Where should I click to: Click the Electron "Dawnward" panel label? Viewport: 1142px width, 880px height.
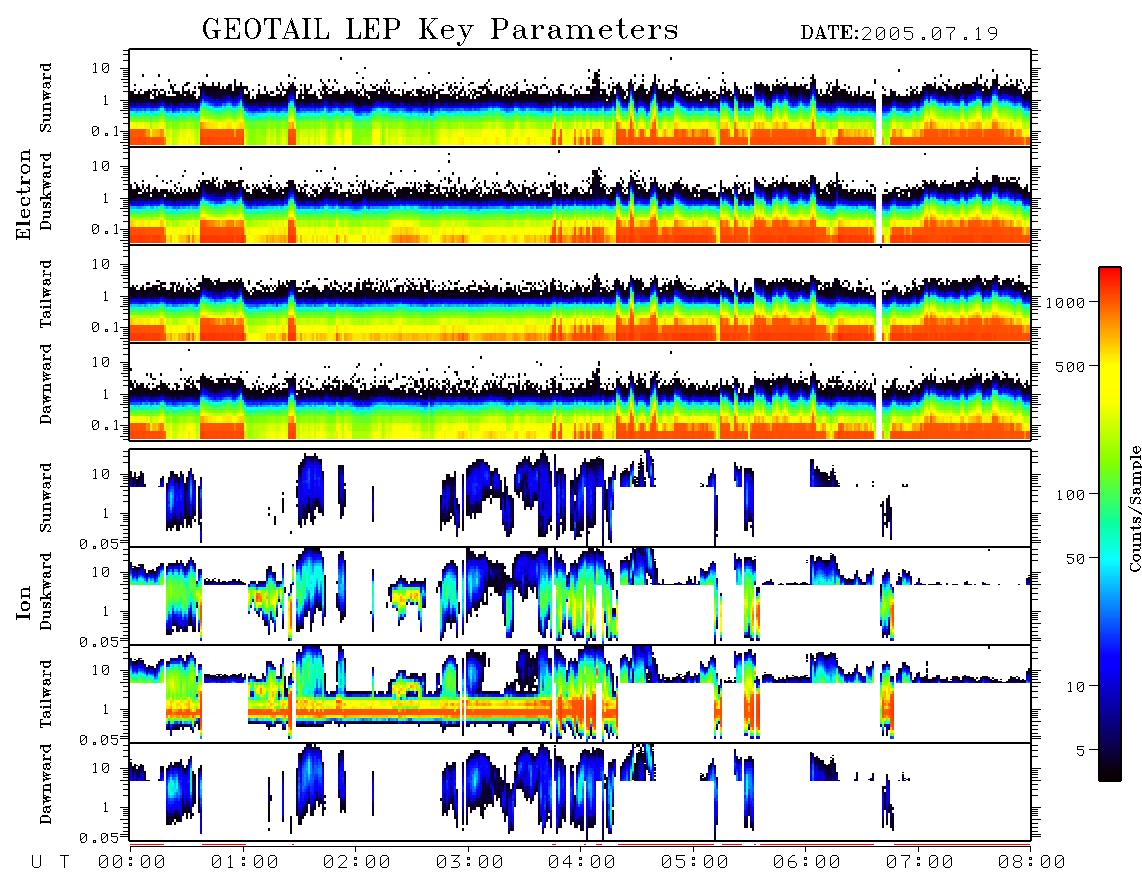coord(46,384)
